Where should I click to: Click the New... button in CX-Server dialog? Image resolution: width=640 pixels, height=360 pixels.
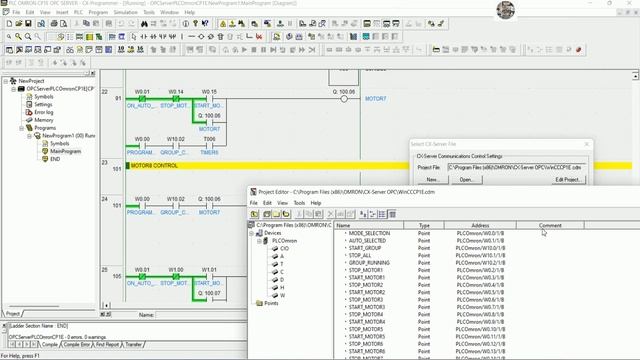click(432, 180)
